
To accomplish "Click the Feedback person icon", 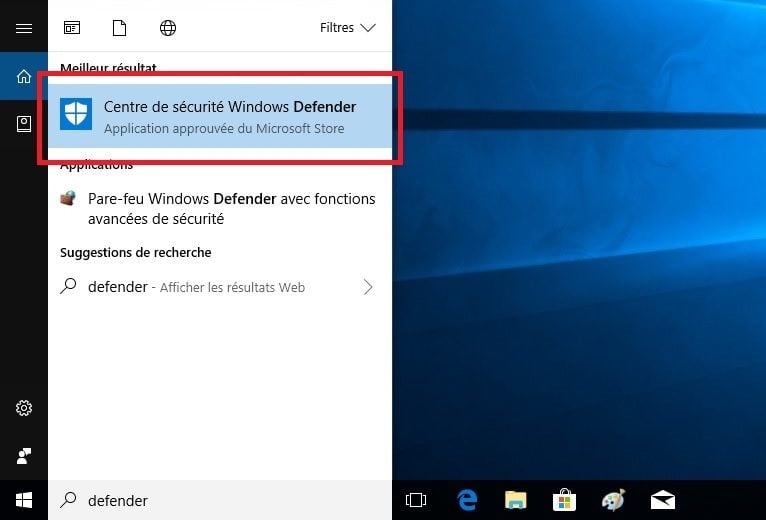I will 24,455.
